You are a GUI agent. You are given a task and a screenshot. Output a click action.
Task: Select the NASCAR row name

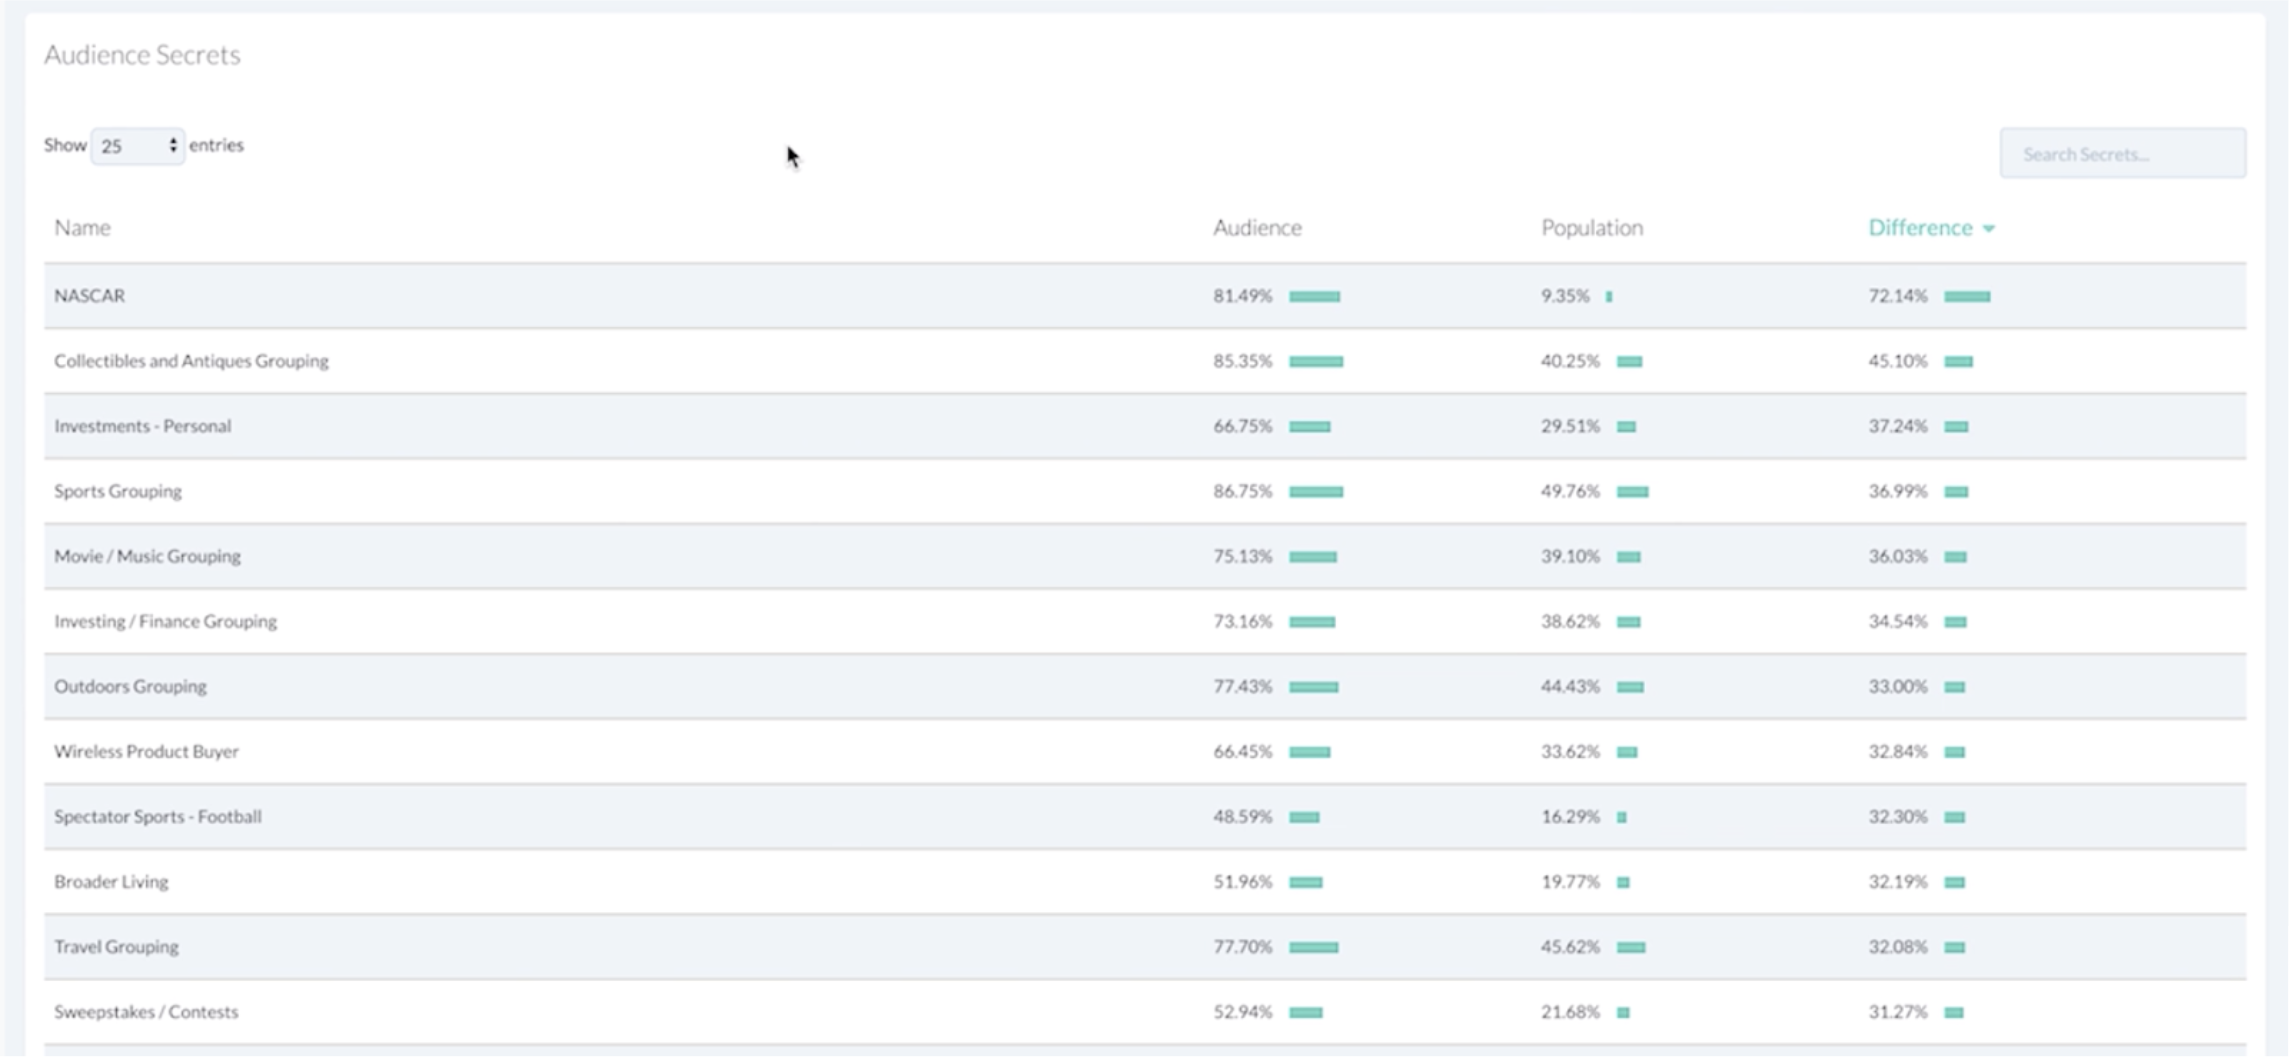click(89, 296)
